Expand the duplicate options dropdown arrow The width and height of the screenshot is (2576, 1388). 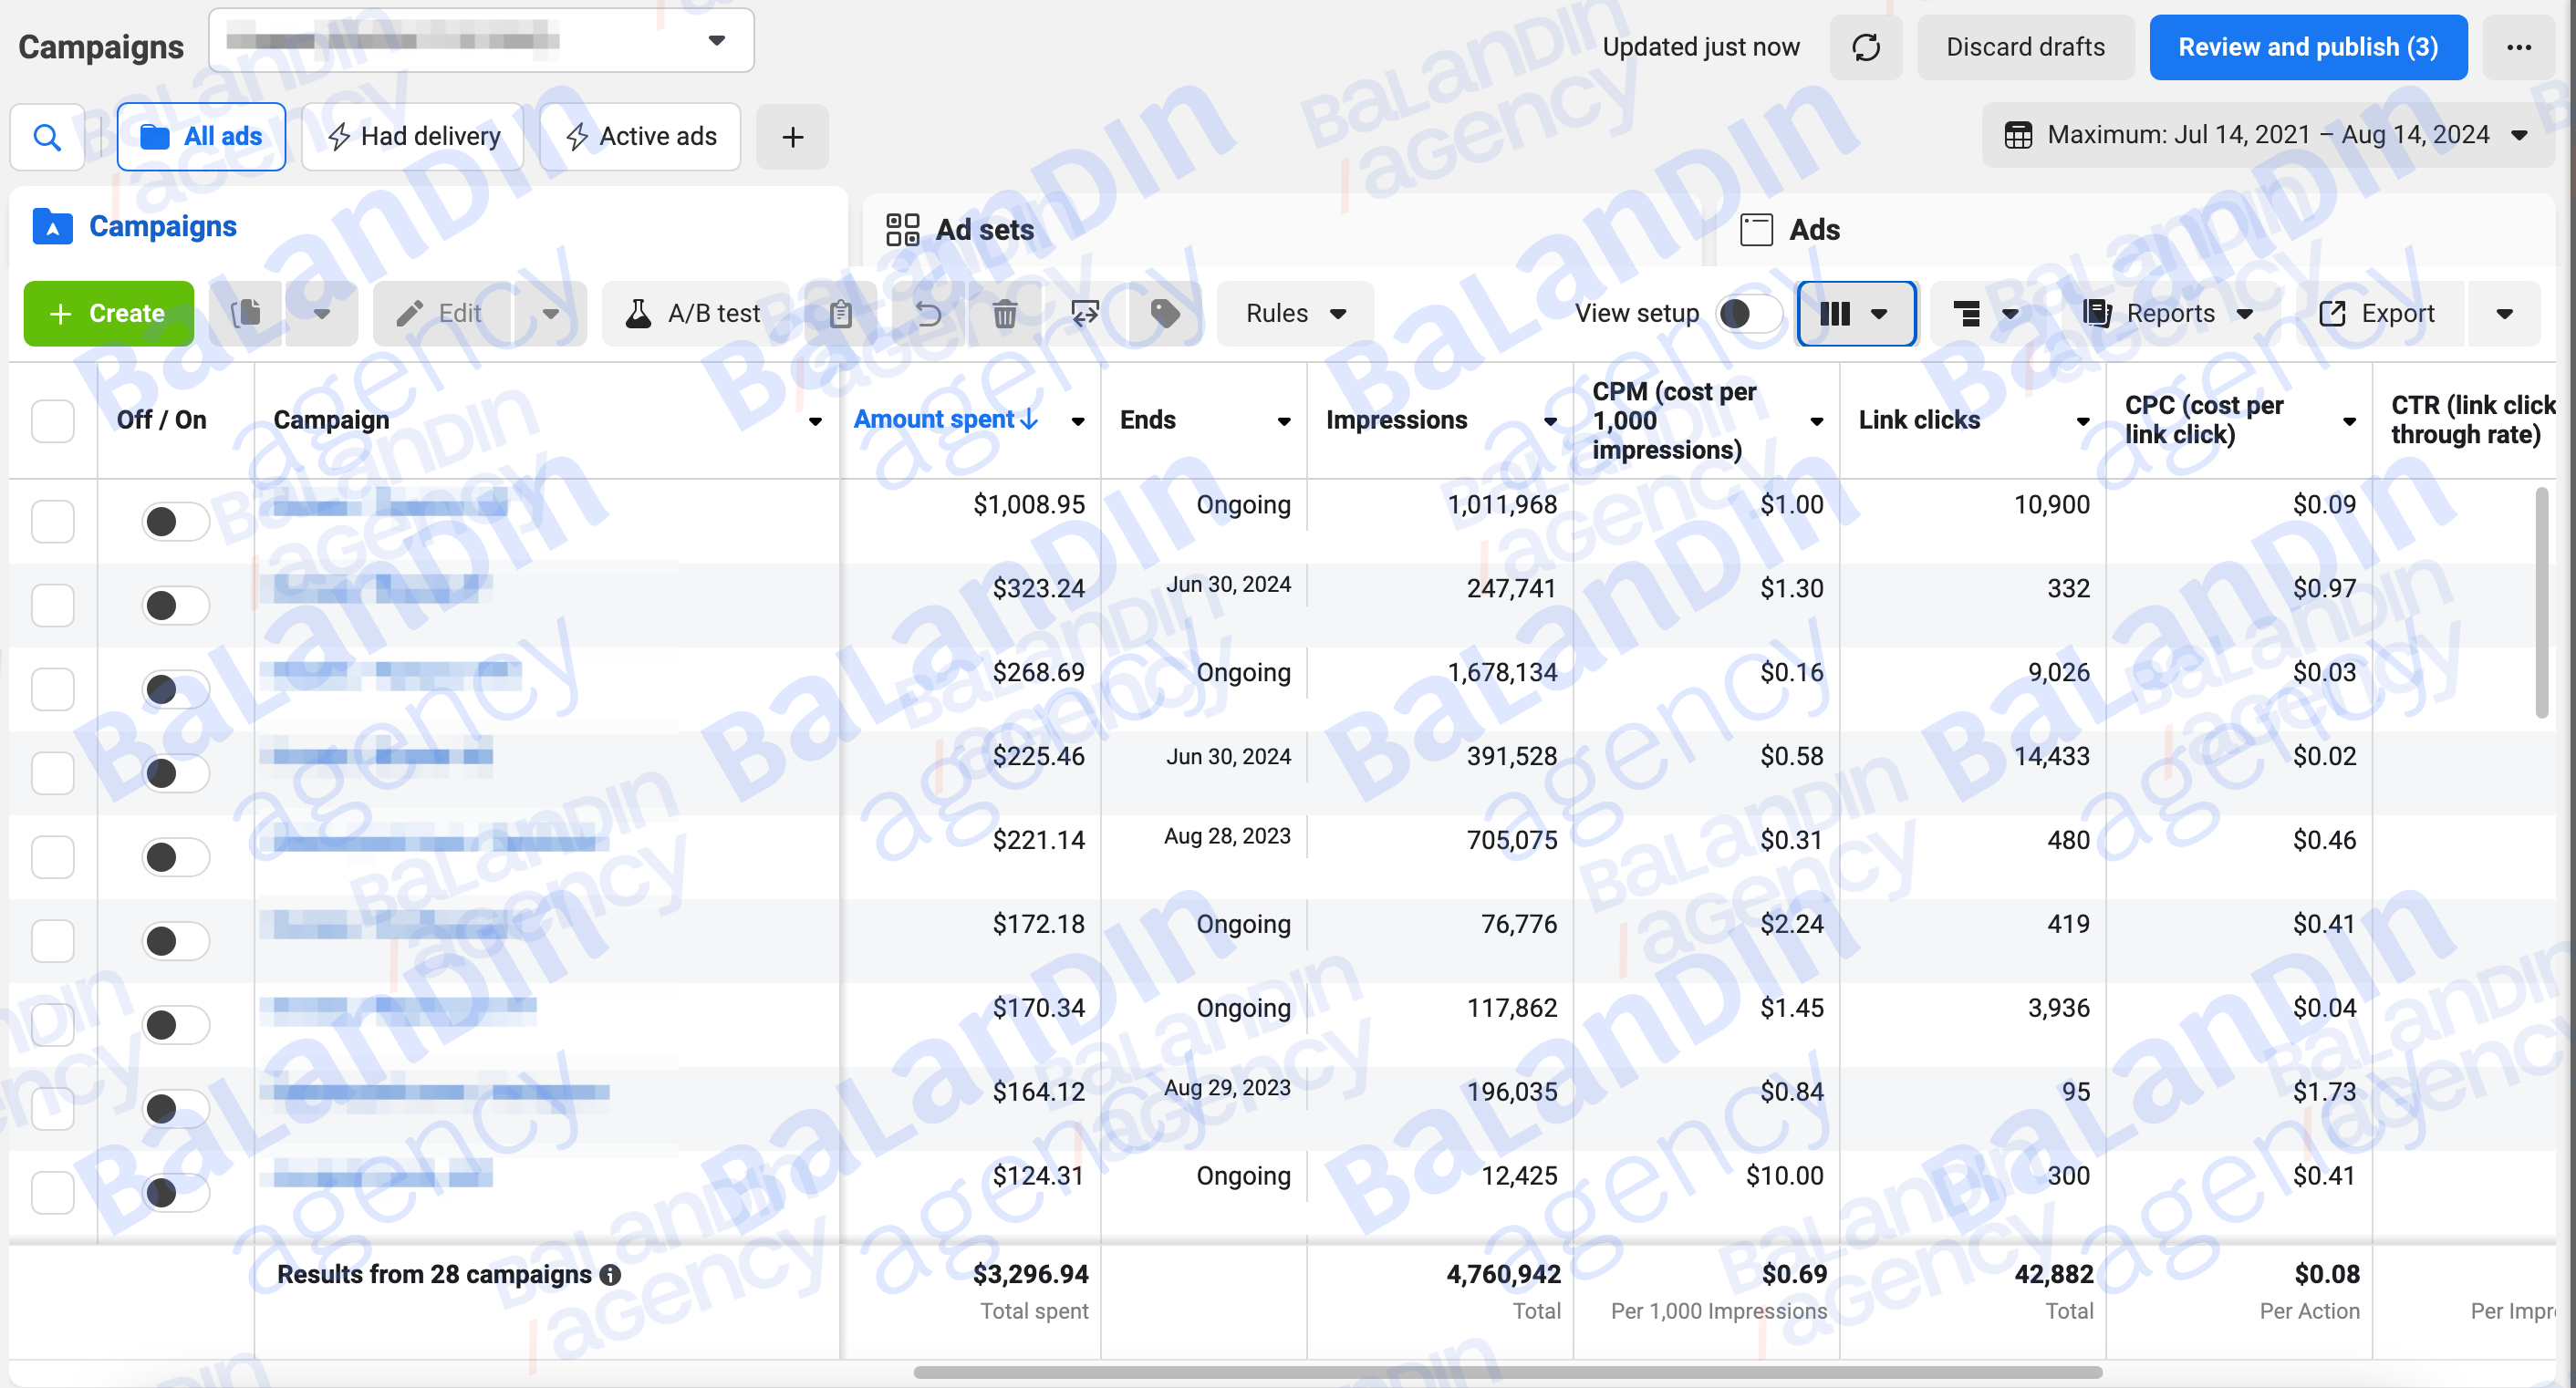(x=321, y=313)
